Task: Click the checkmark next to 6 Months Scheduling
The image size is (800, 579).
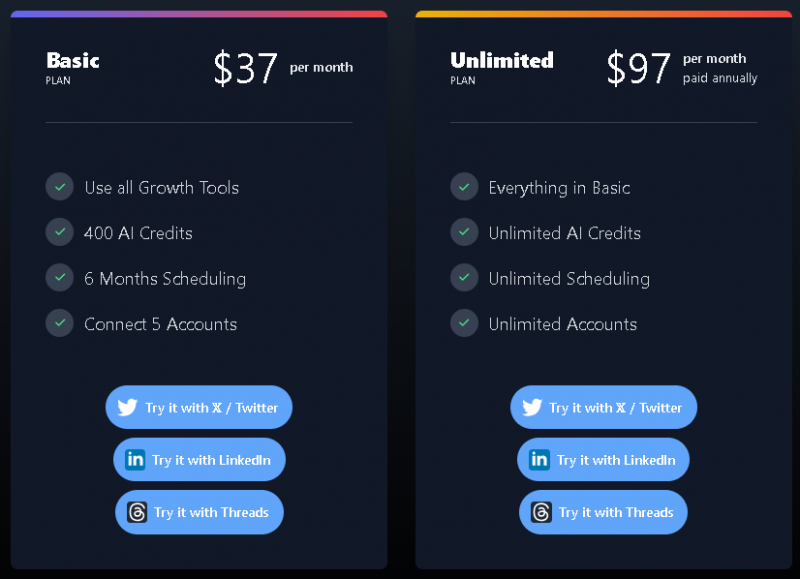Action: [59, 277]
